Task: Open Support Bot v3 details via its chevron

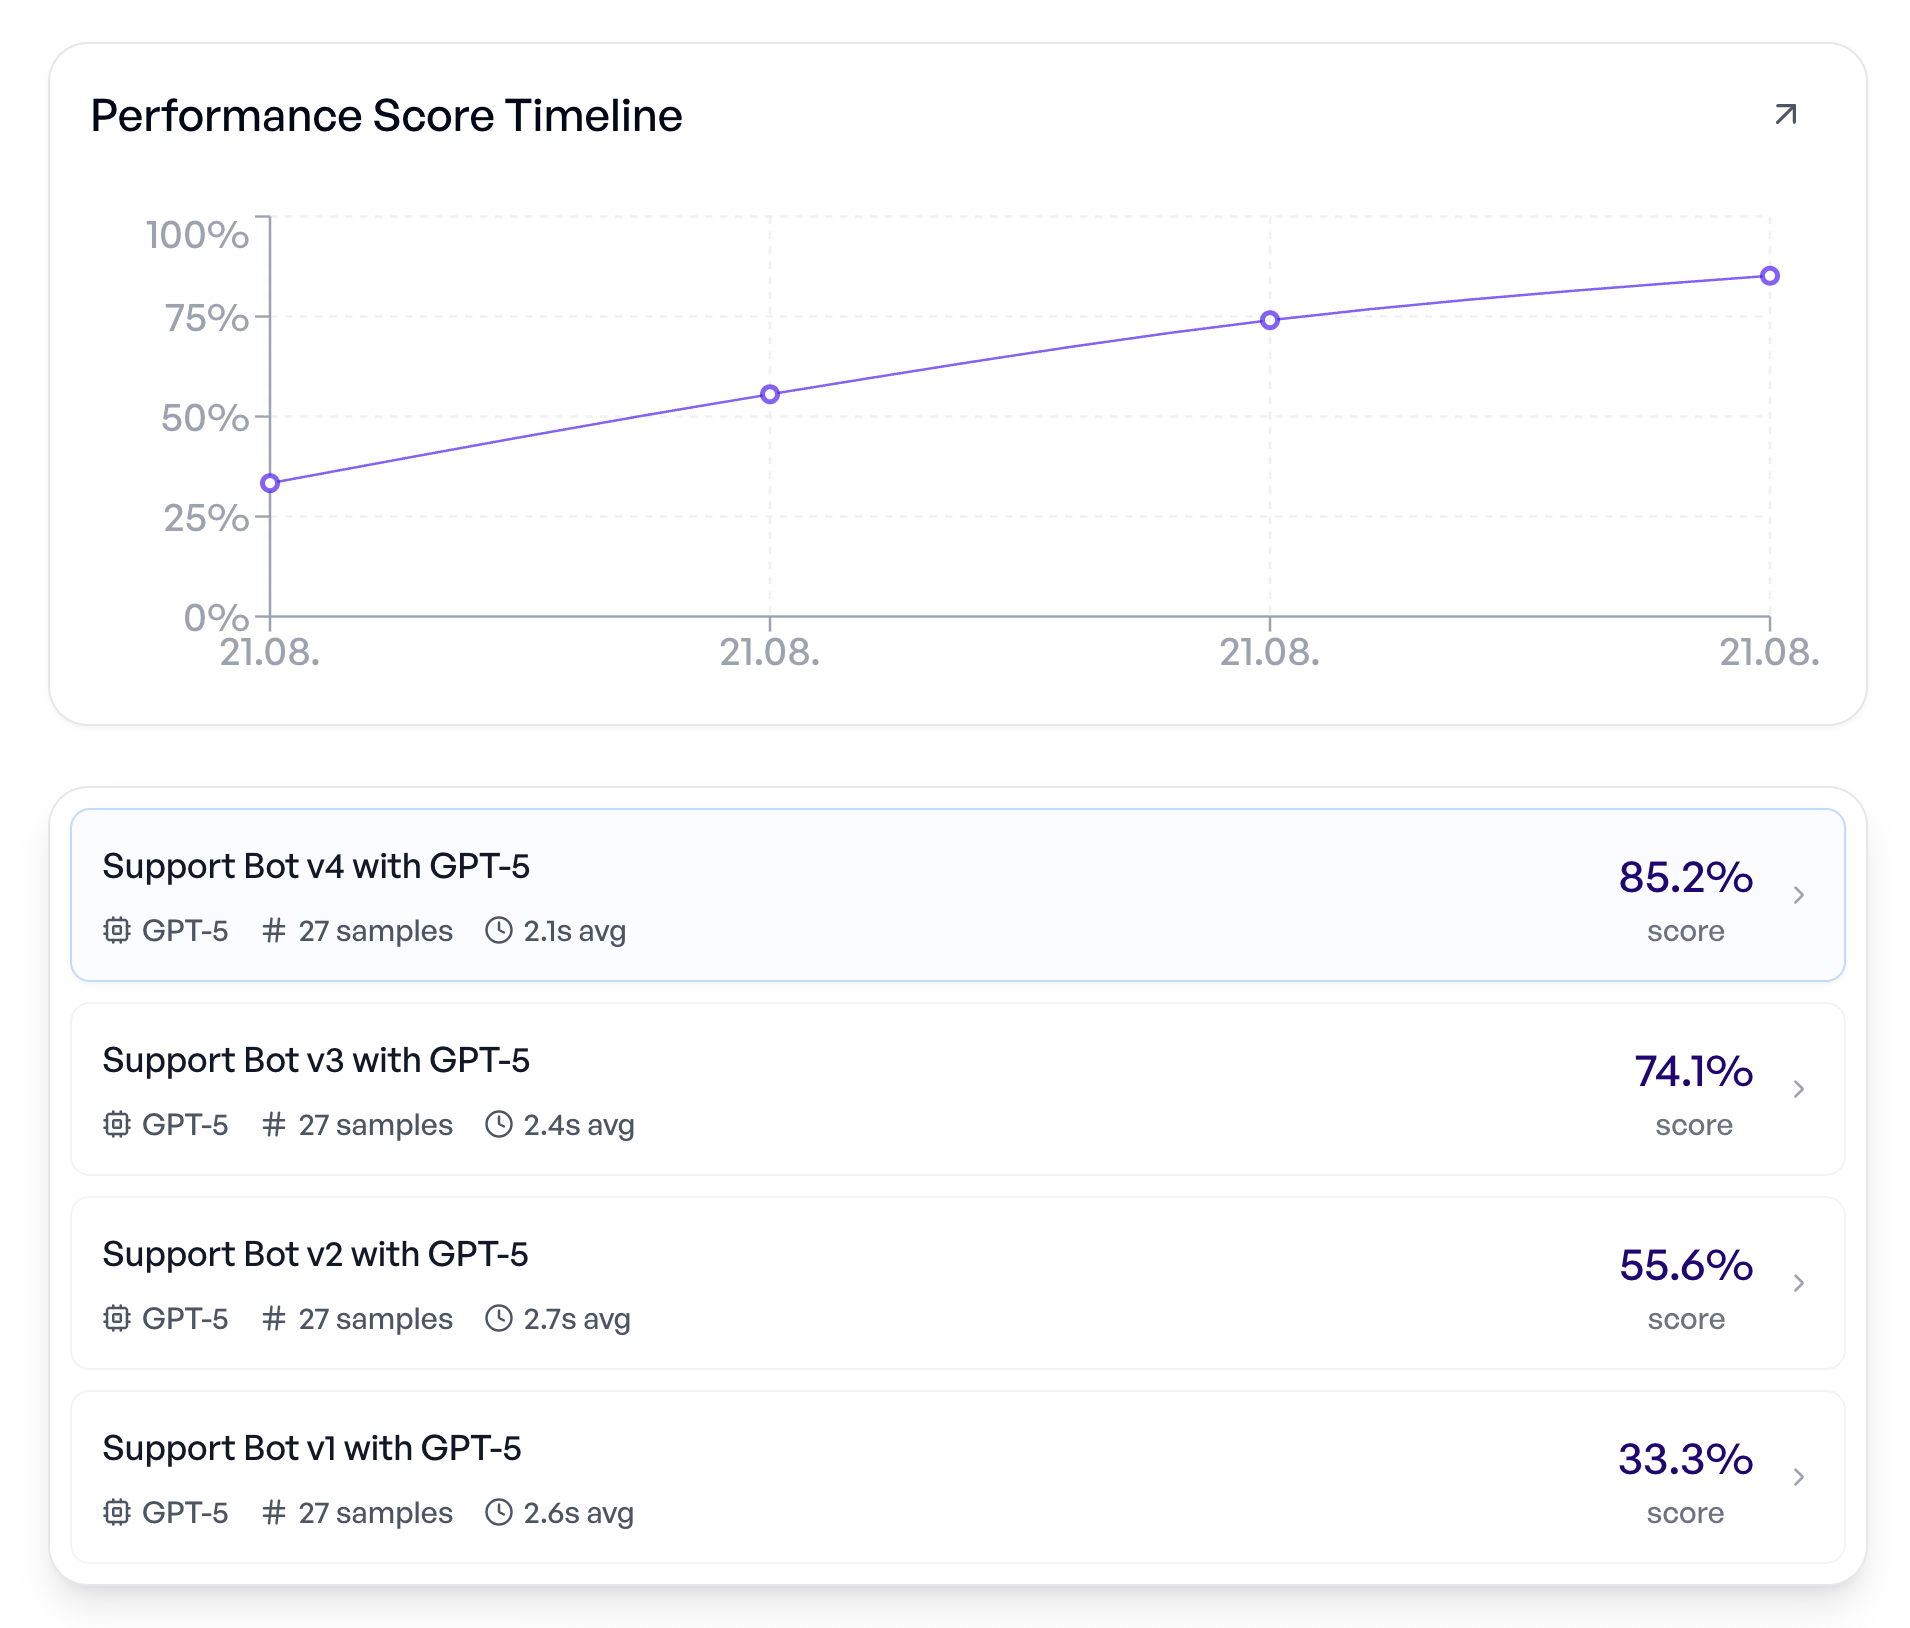Action: (1800, 1089)
